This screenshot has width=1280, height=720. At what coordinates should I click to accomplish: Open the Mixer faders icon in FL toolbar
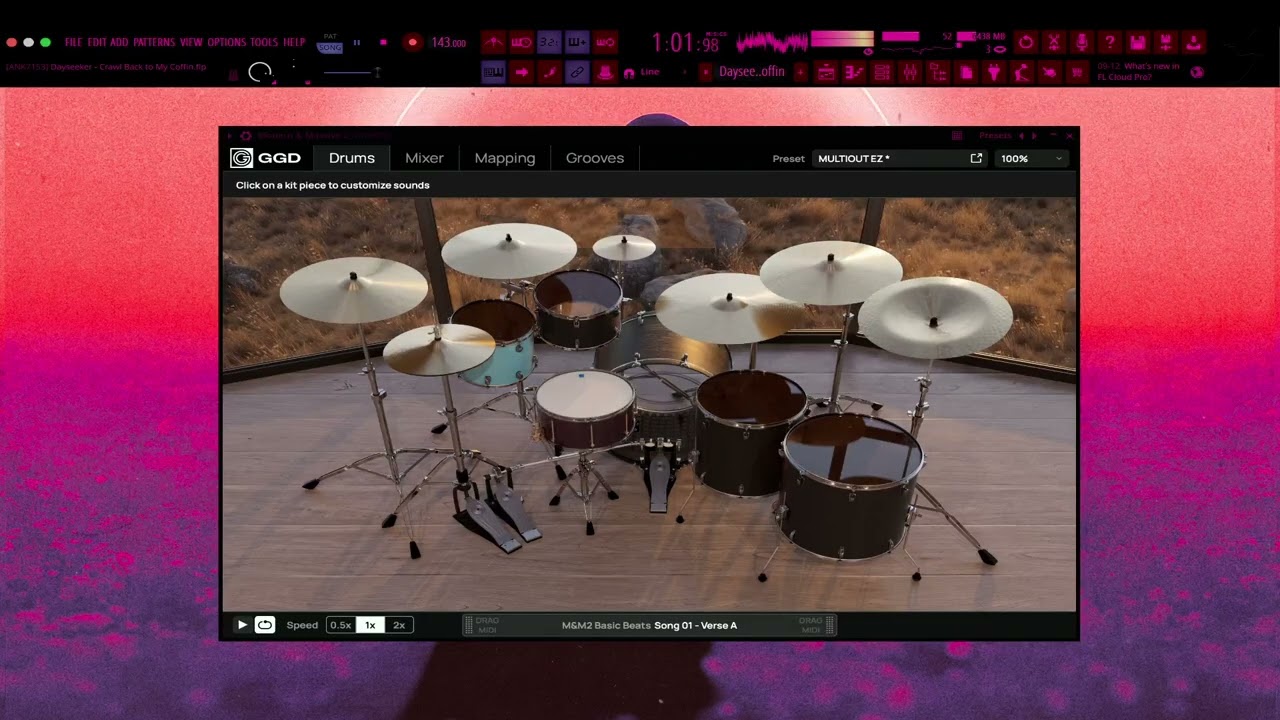tap(910, 72)
